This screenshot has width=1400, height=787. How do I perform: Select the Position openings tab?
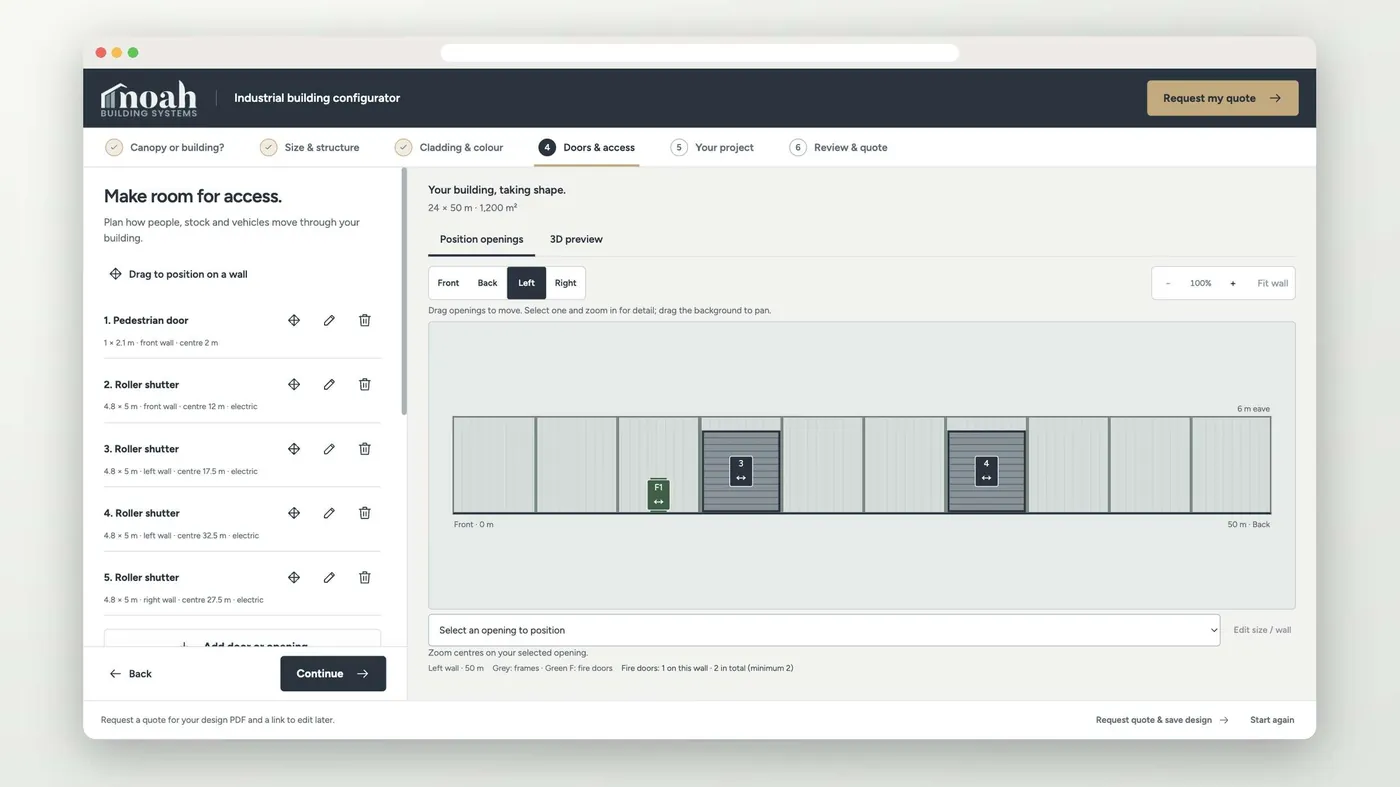(x=481, y=239)
